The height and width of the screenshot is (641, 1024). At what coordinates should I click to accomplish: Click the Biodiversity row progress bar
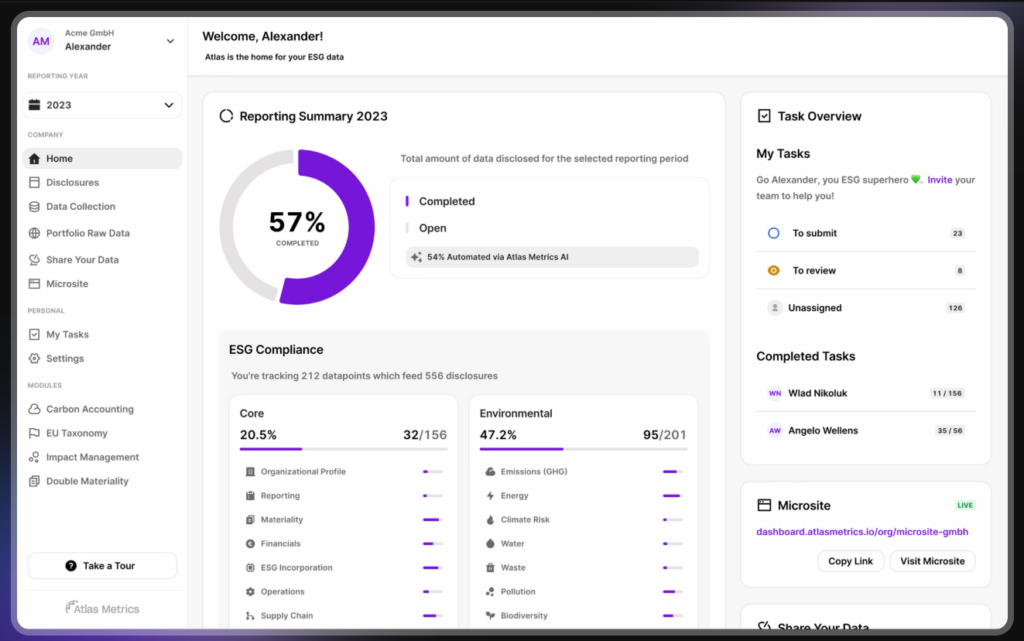pos(673,616)
